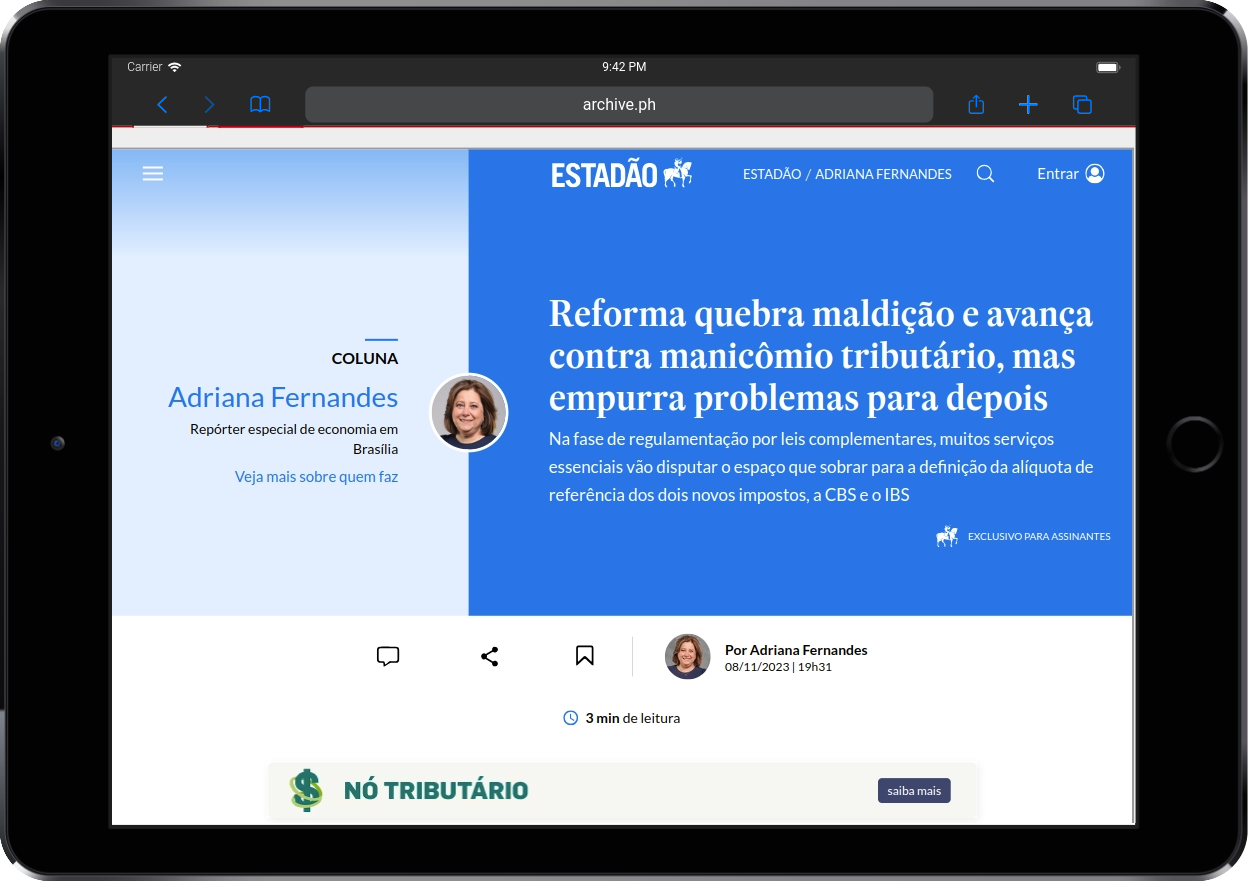
Task: Navigate back with Safari's back arrow
Action: 162,104
